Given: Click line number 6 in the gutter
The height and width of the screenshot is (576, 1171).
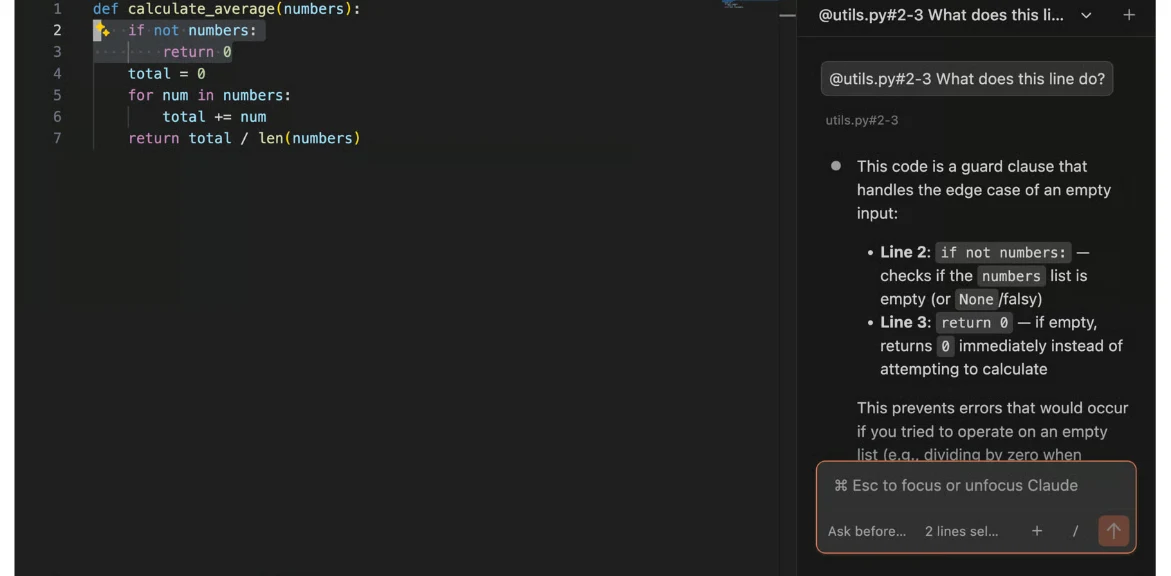Looking at the screenshot, I should [x=57, y=117].
